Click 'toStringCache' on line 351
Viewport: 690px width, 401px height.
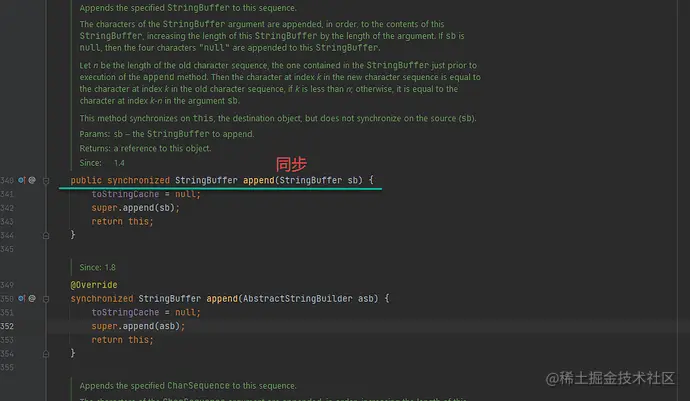click(x=125, y=313)
